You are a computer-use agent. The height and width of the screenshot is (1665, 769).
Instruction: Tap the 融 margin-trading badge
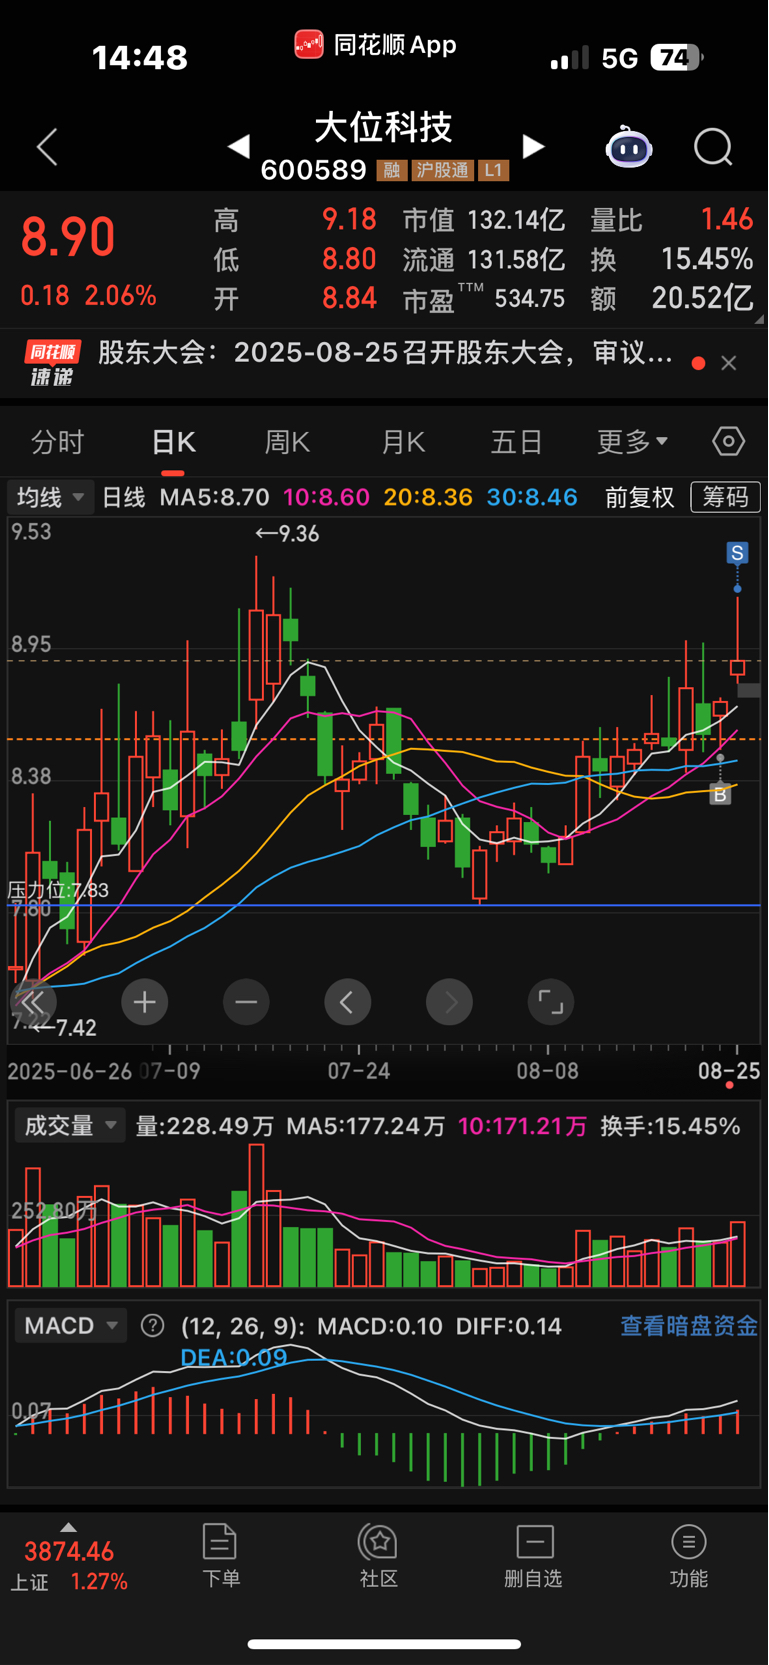pos(391,171)
